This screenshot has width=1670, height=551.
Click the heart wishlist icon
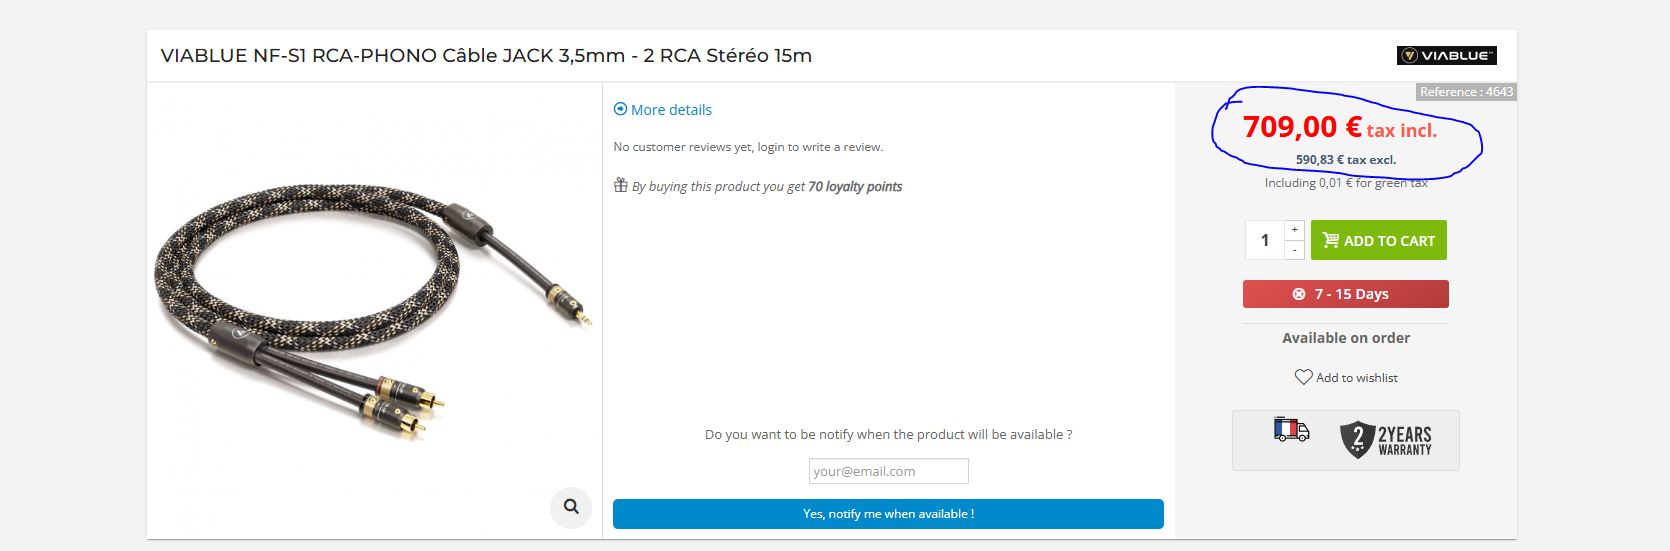click(x=1303, y=377)
